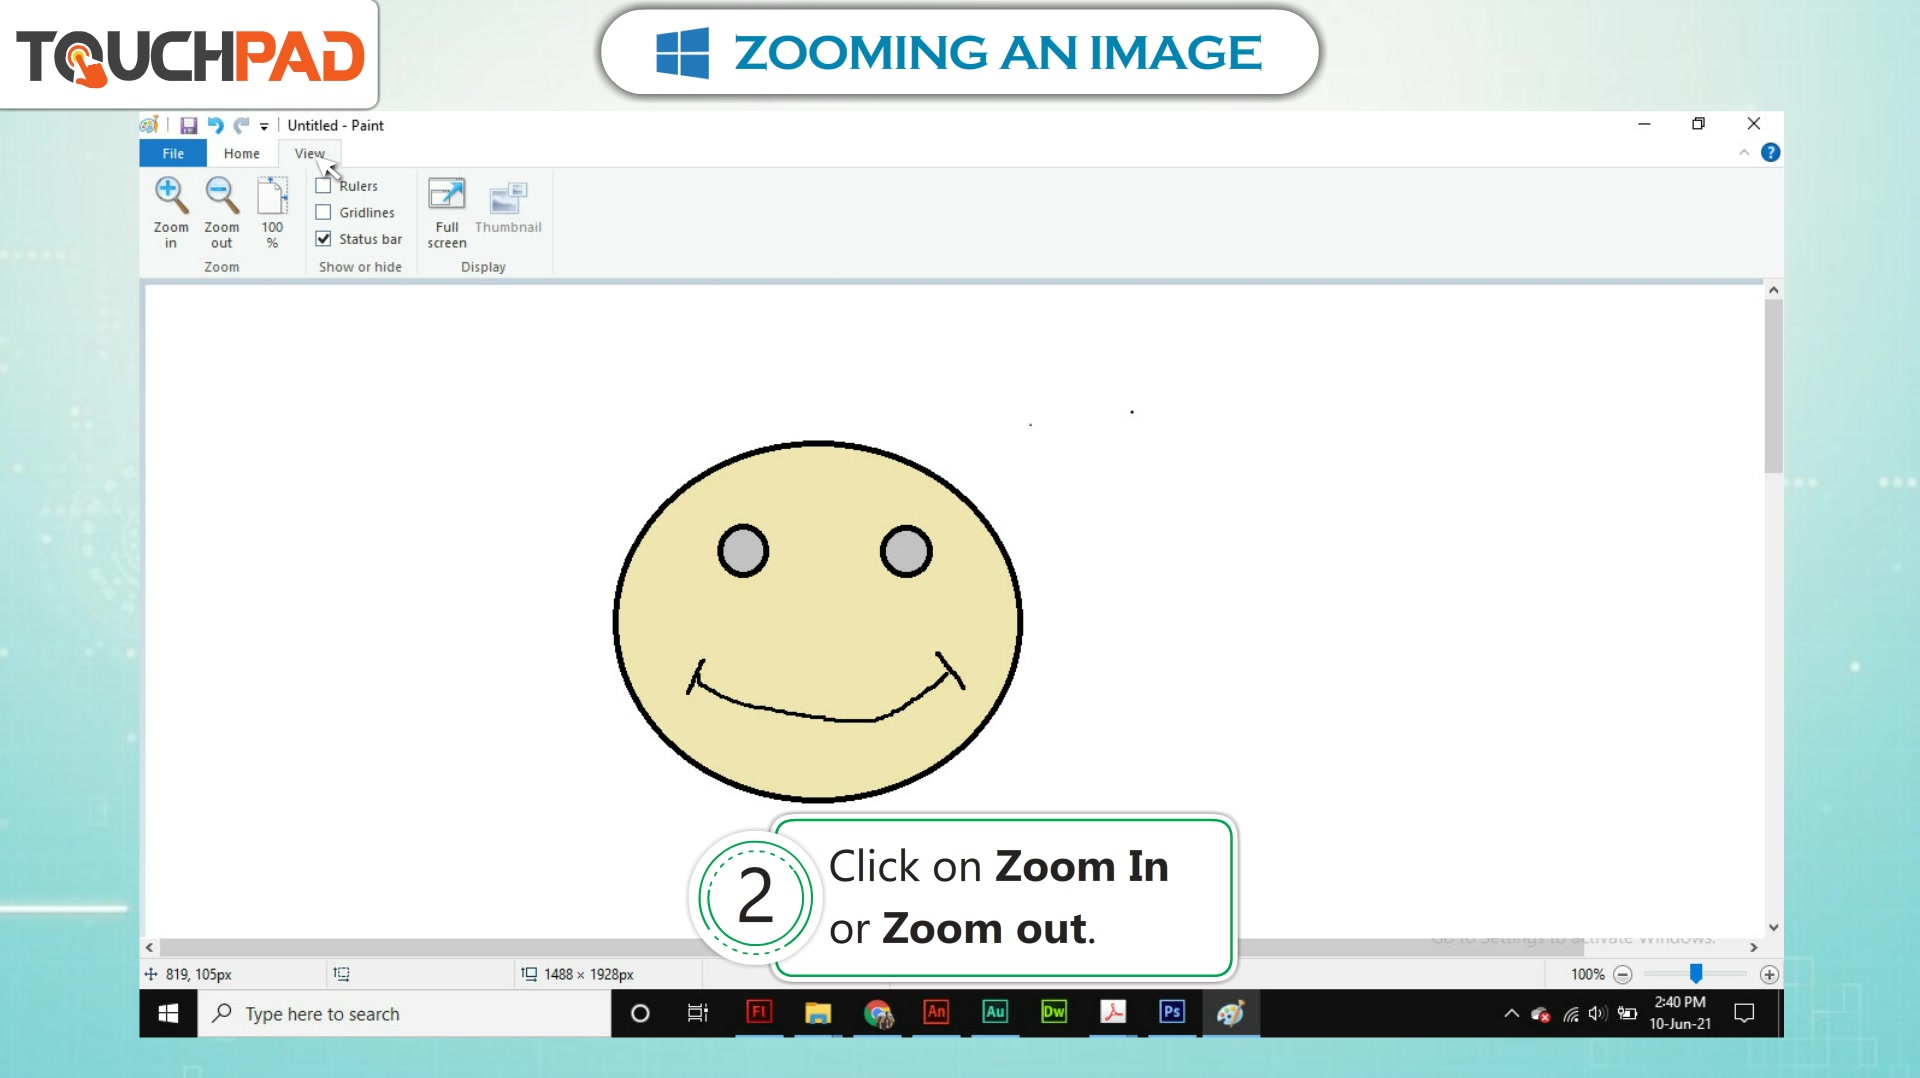Open the Windows Start menu

(x=168, y=1013)
